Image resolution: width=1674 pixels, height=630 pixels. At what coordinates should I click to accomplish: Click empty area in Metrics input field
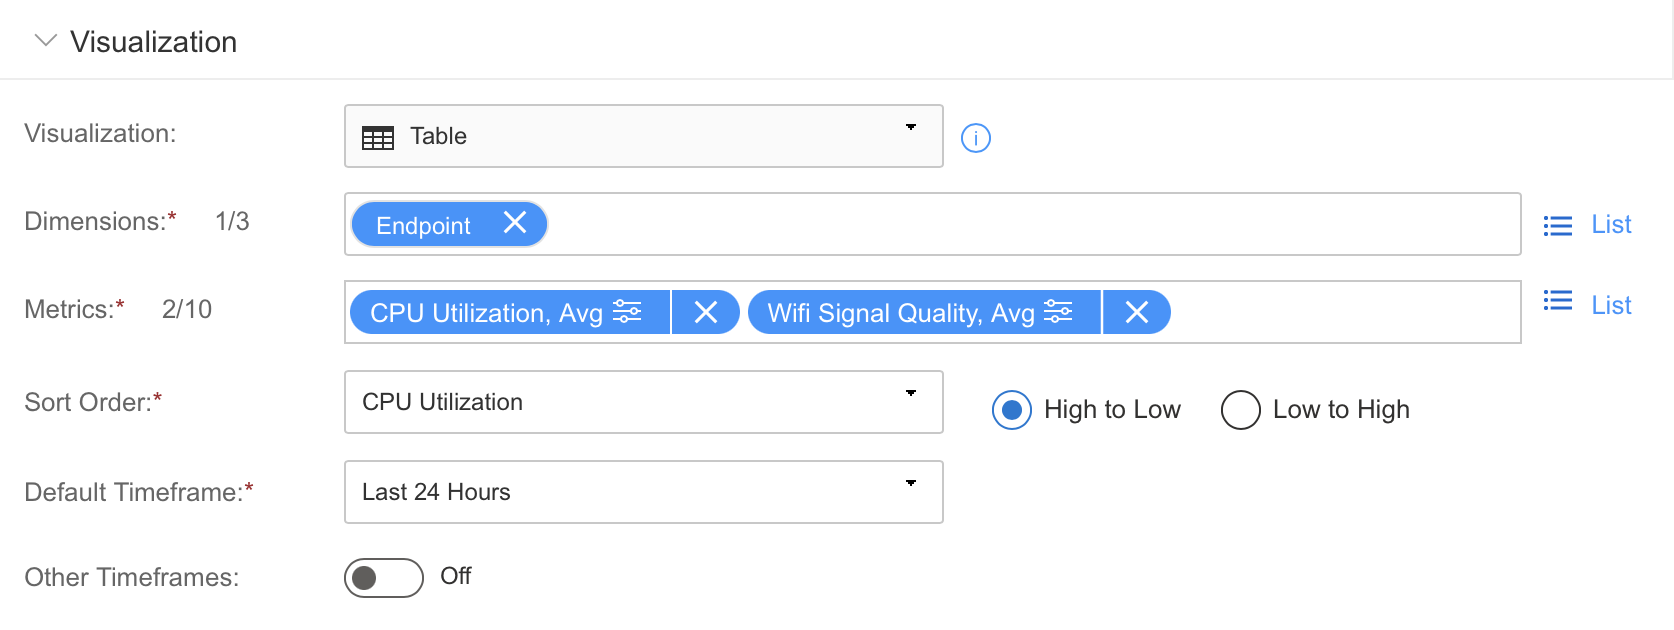point(1345,312)
